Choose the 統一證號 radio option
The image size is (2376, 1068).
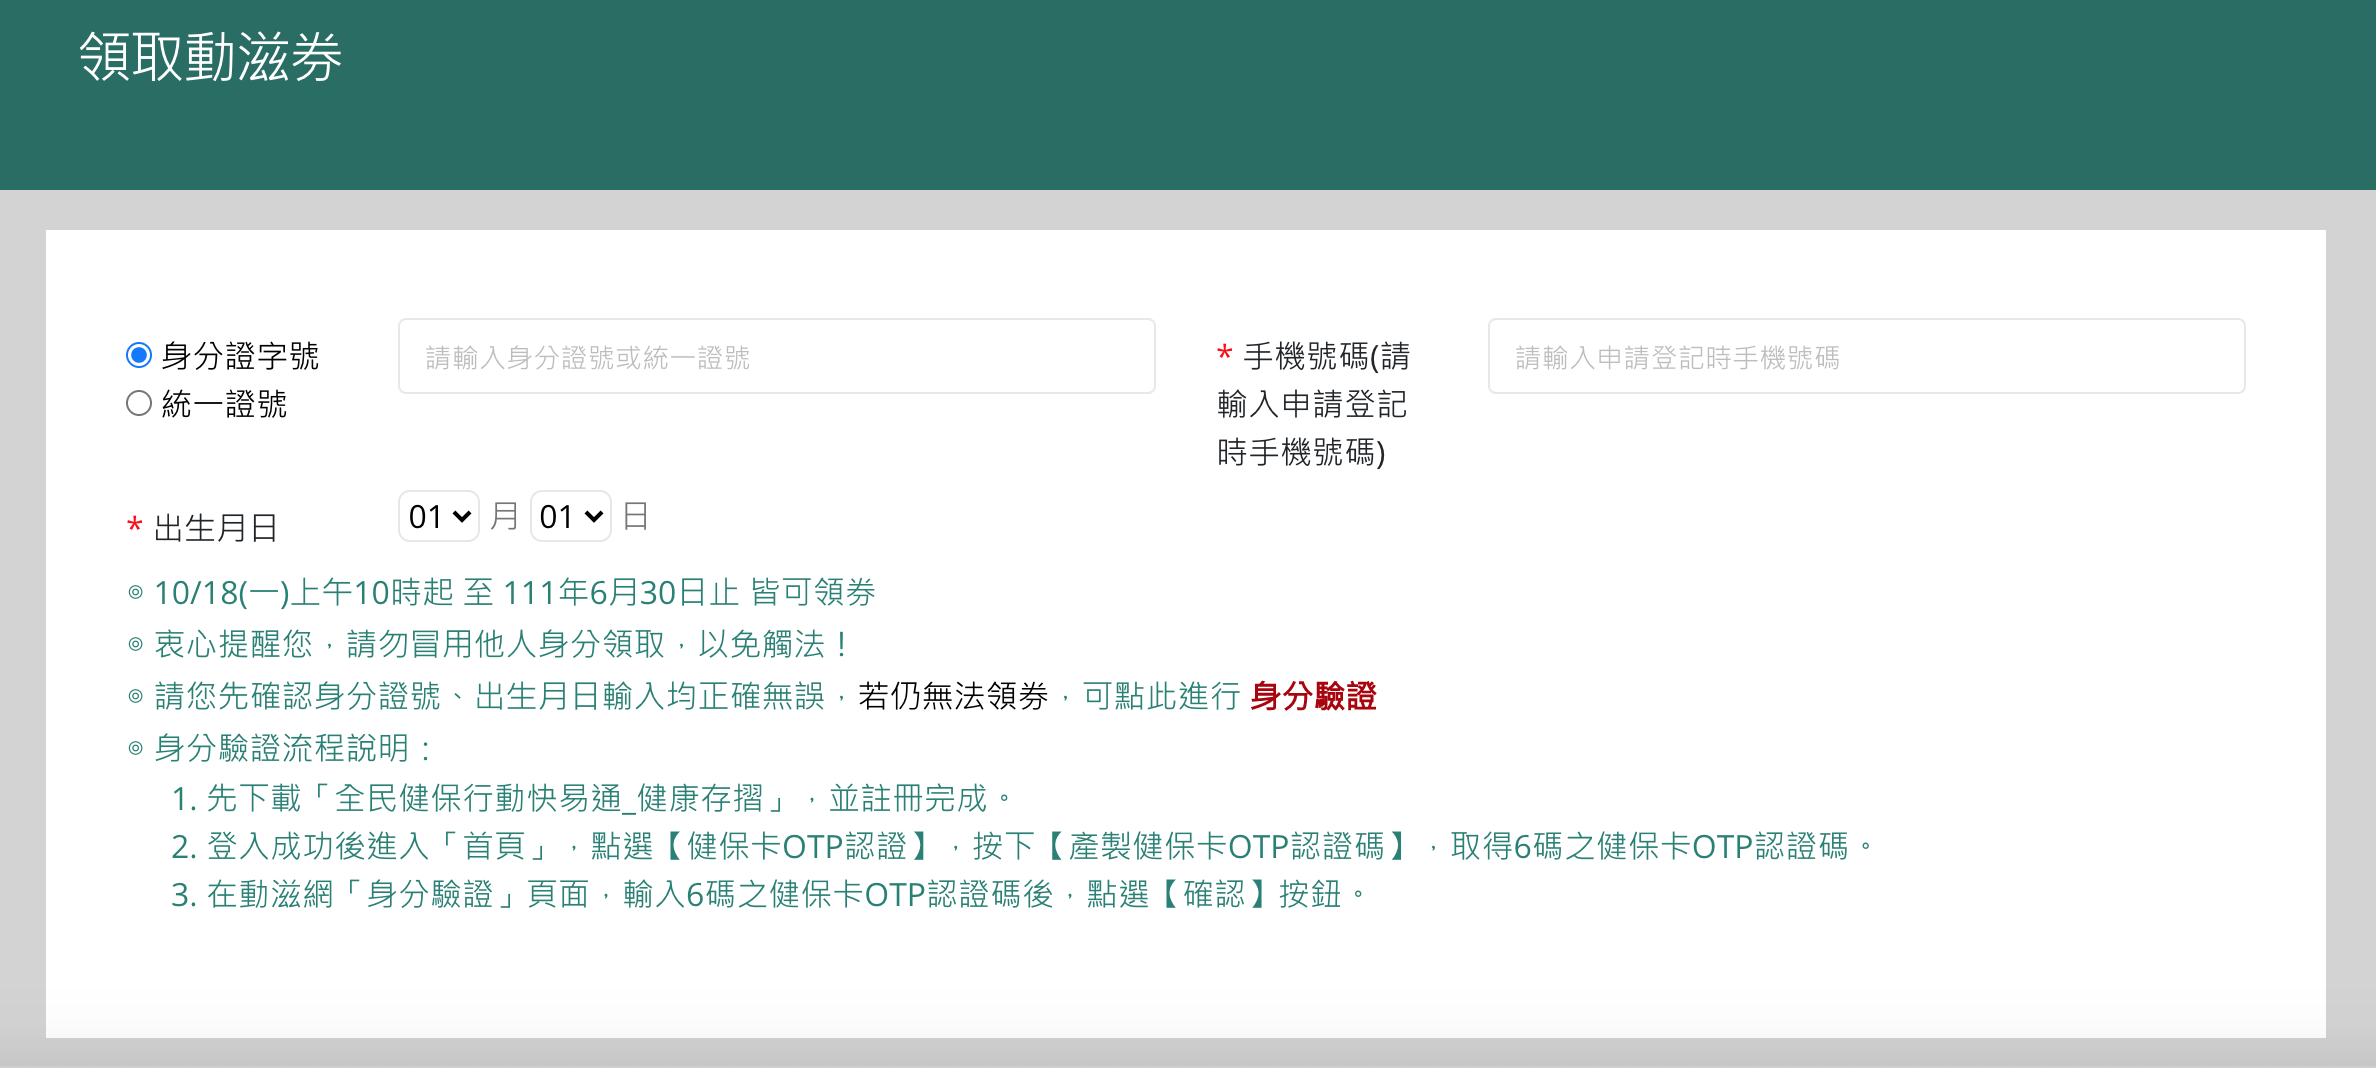(139, 403)
